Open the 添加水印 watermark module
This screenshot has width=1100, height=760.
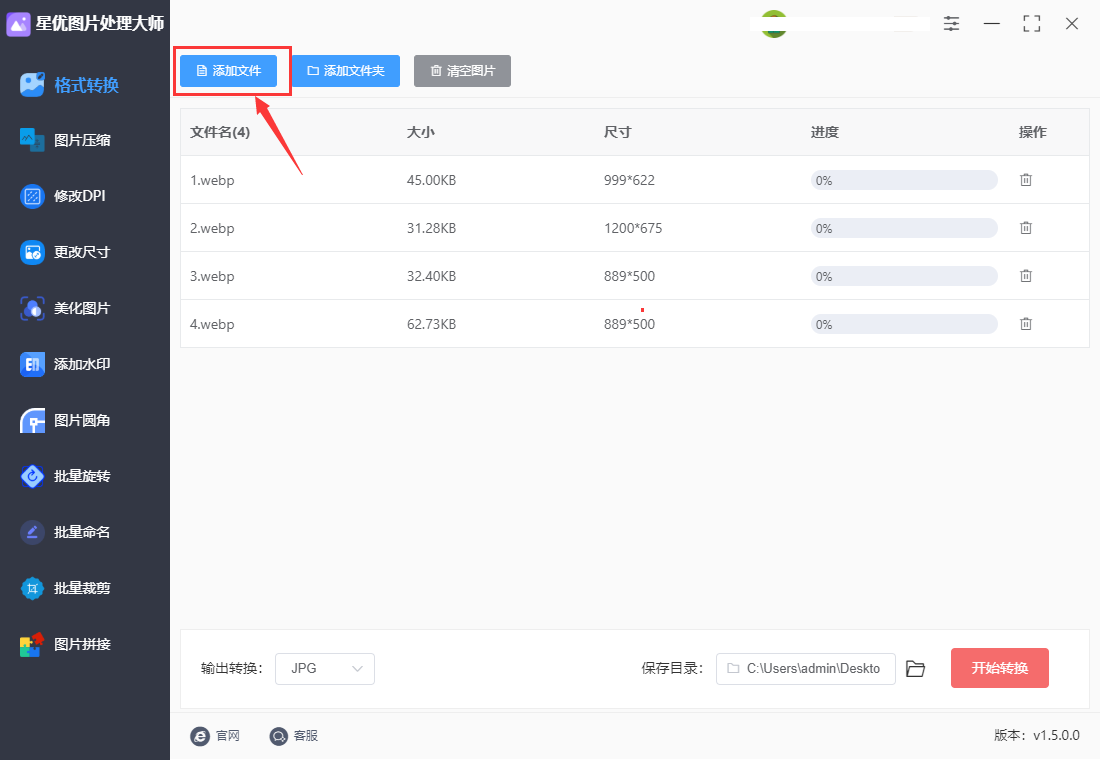[65, 364]
